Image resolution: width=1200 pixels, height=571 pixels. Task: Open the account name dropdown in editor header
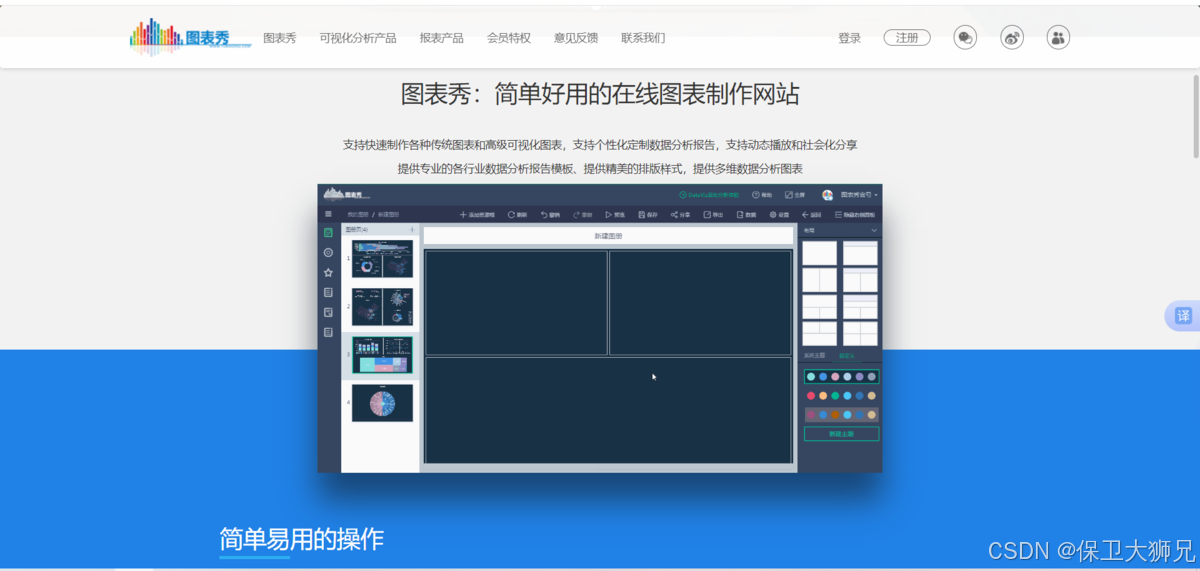[x=859, y=195]
